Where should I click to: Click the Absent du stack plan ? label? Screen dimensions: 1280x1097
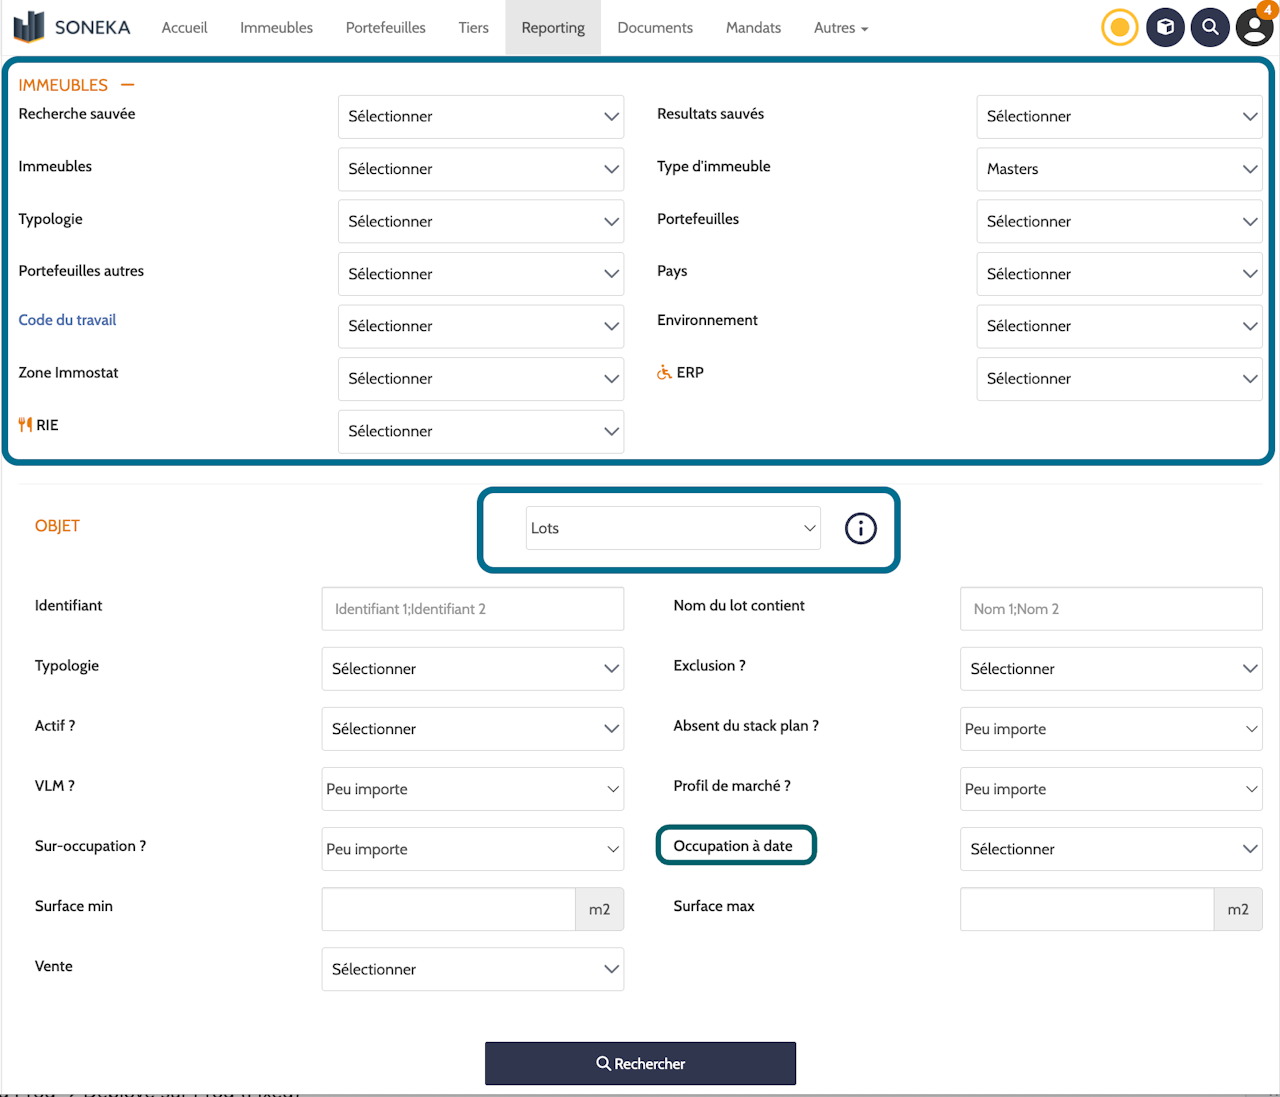tap(746, 726)
